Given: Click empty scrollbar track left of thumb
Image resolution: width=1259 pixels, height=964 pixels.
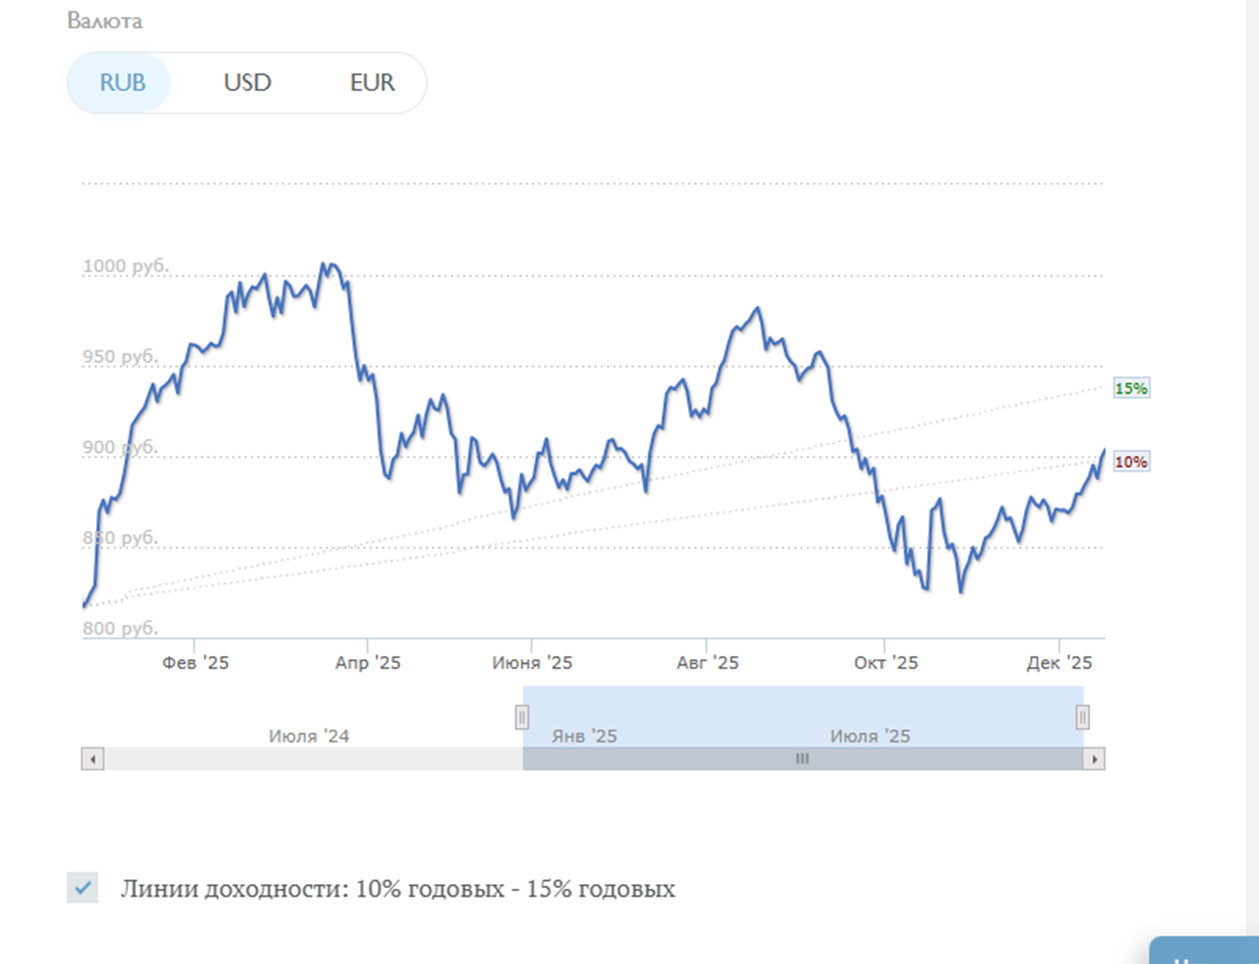Looking at the screenshot, I should pos(310,759).
